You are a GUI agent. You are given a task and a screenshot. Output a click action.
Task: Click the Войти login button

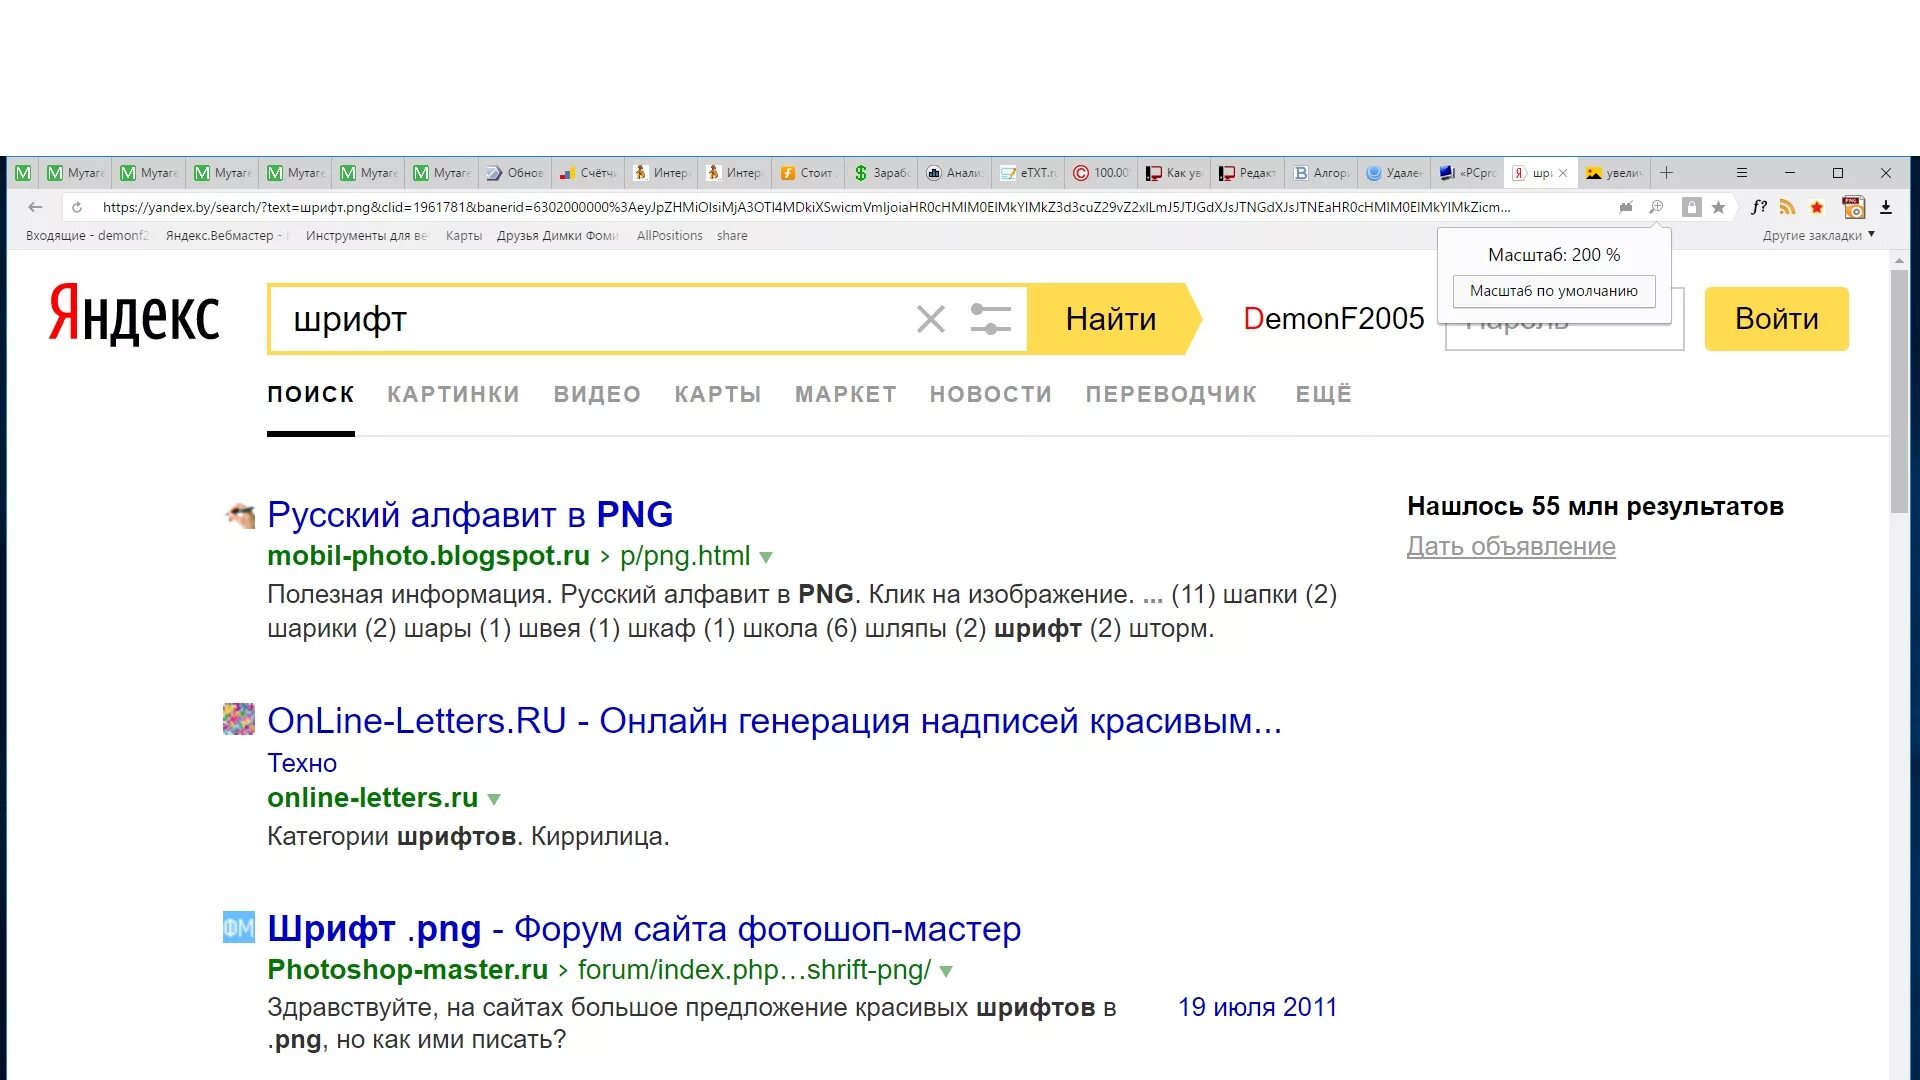coord(1776,319)
